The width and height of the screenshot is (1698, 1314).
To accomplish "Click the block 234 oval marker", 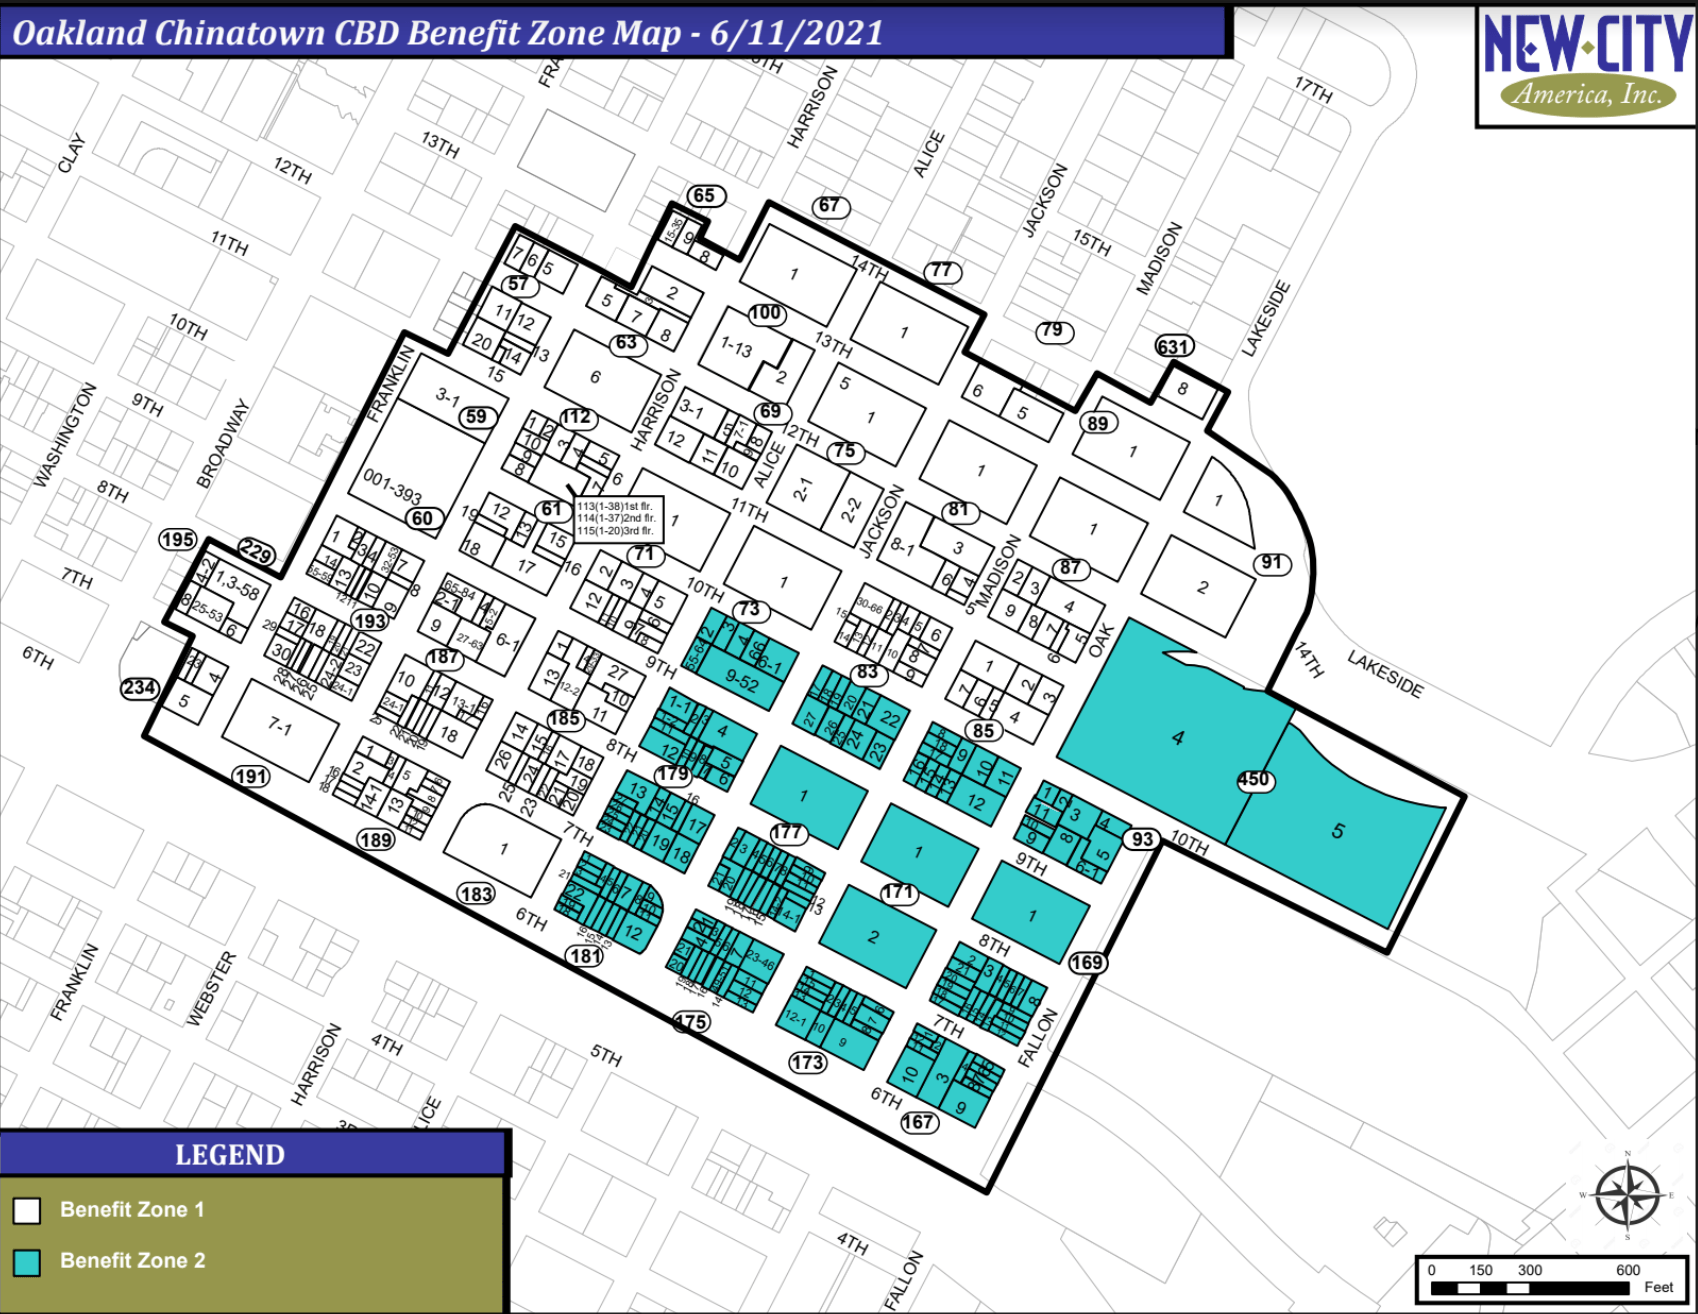I will coord(140,688).
